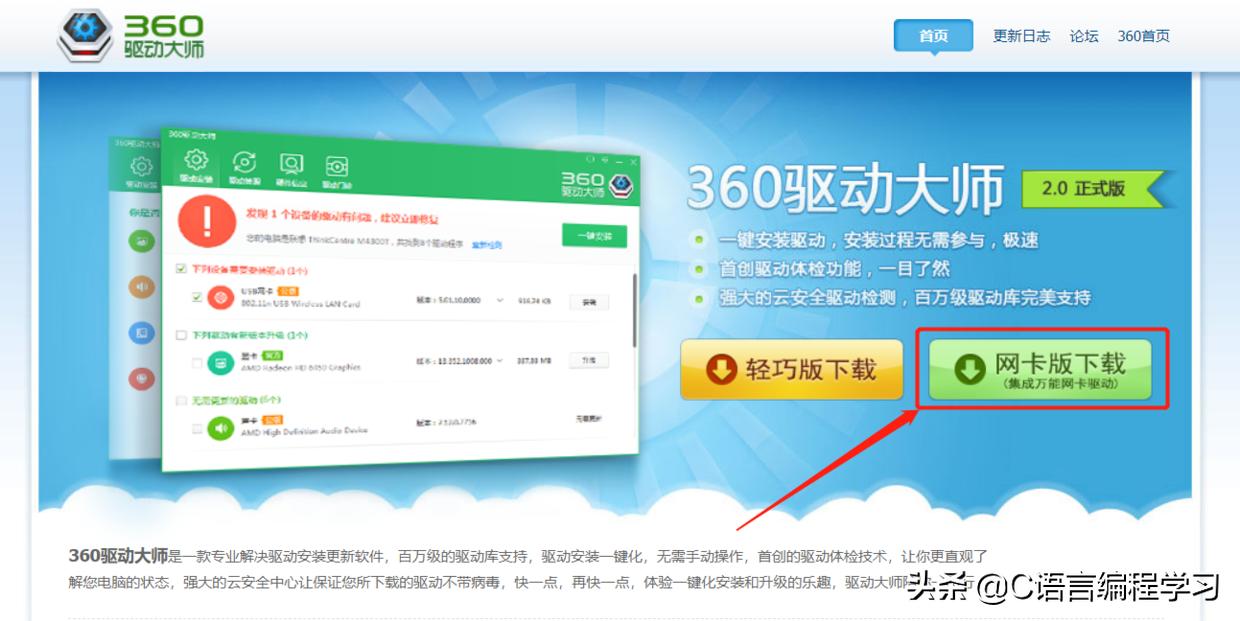Viewport: 1240px width, 621px height.
Task: Click the 轻巧版下载 download button
Action: tap(791, 369)
